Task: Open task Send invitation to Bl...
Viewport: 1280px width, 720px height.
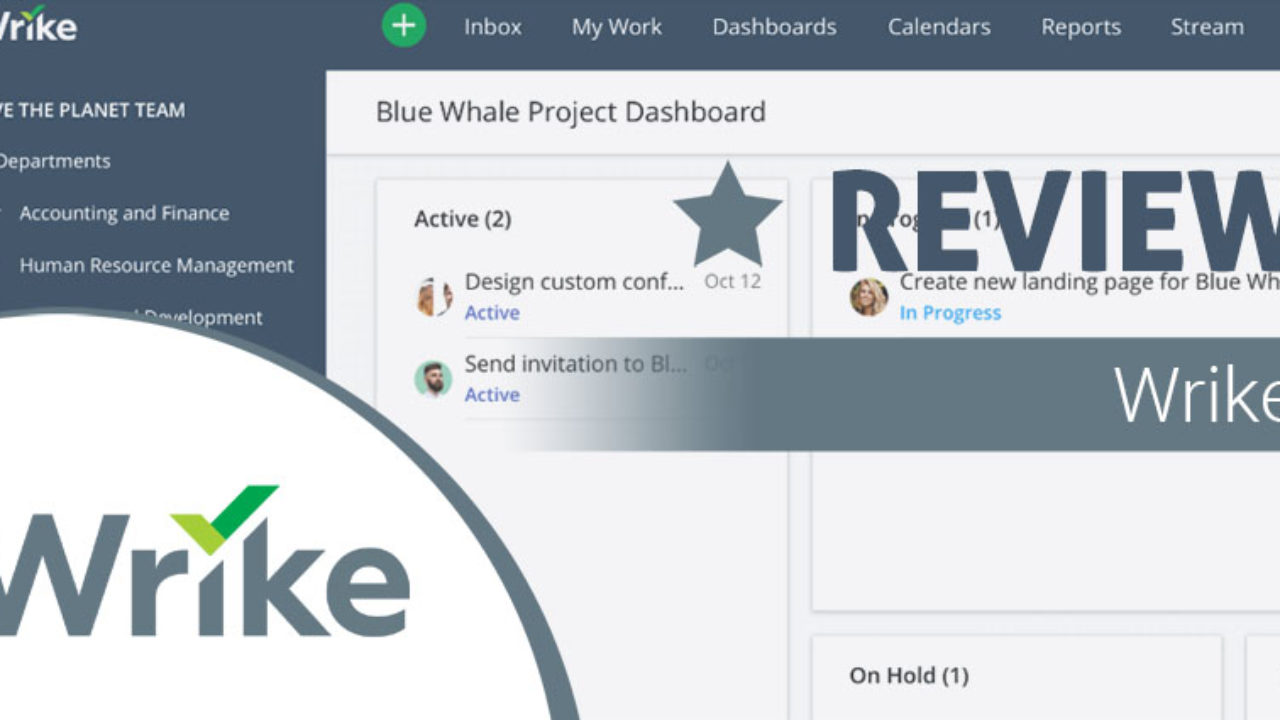Action: point(576,364)
